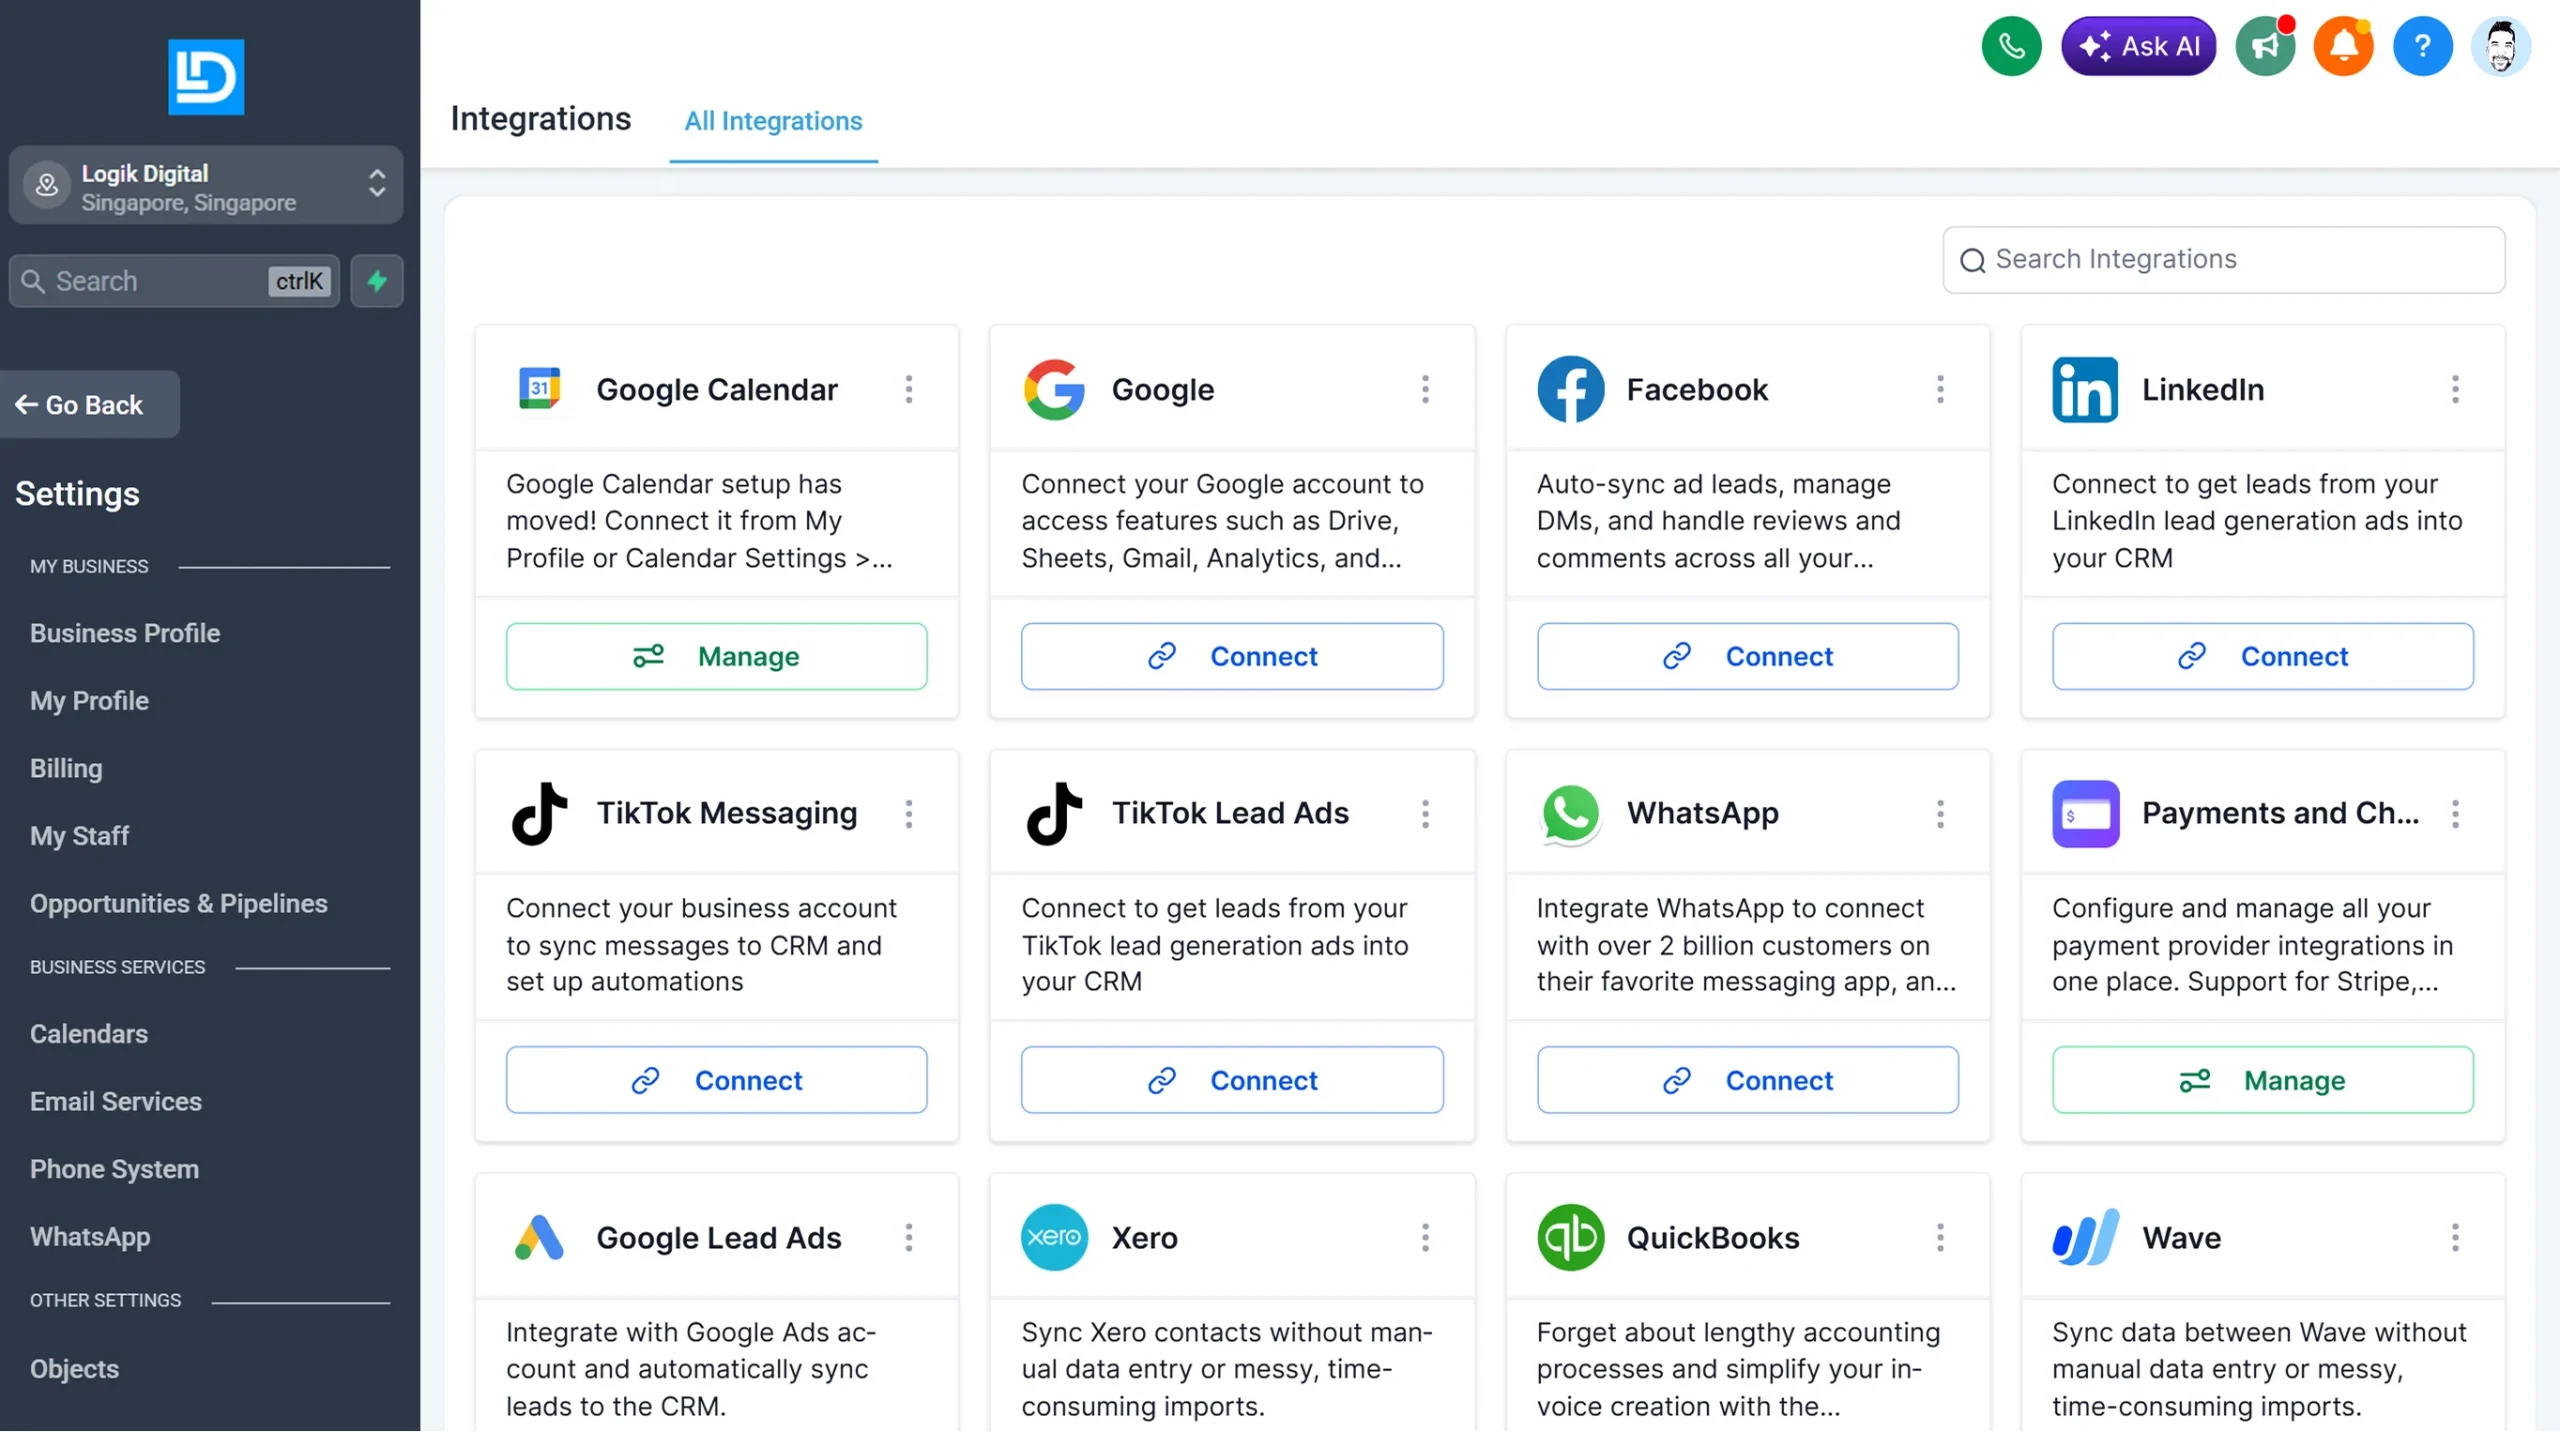
Task: Click the Ask AI button
Action: point(2138,46)
